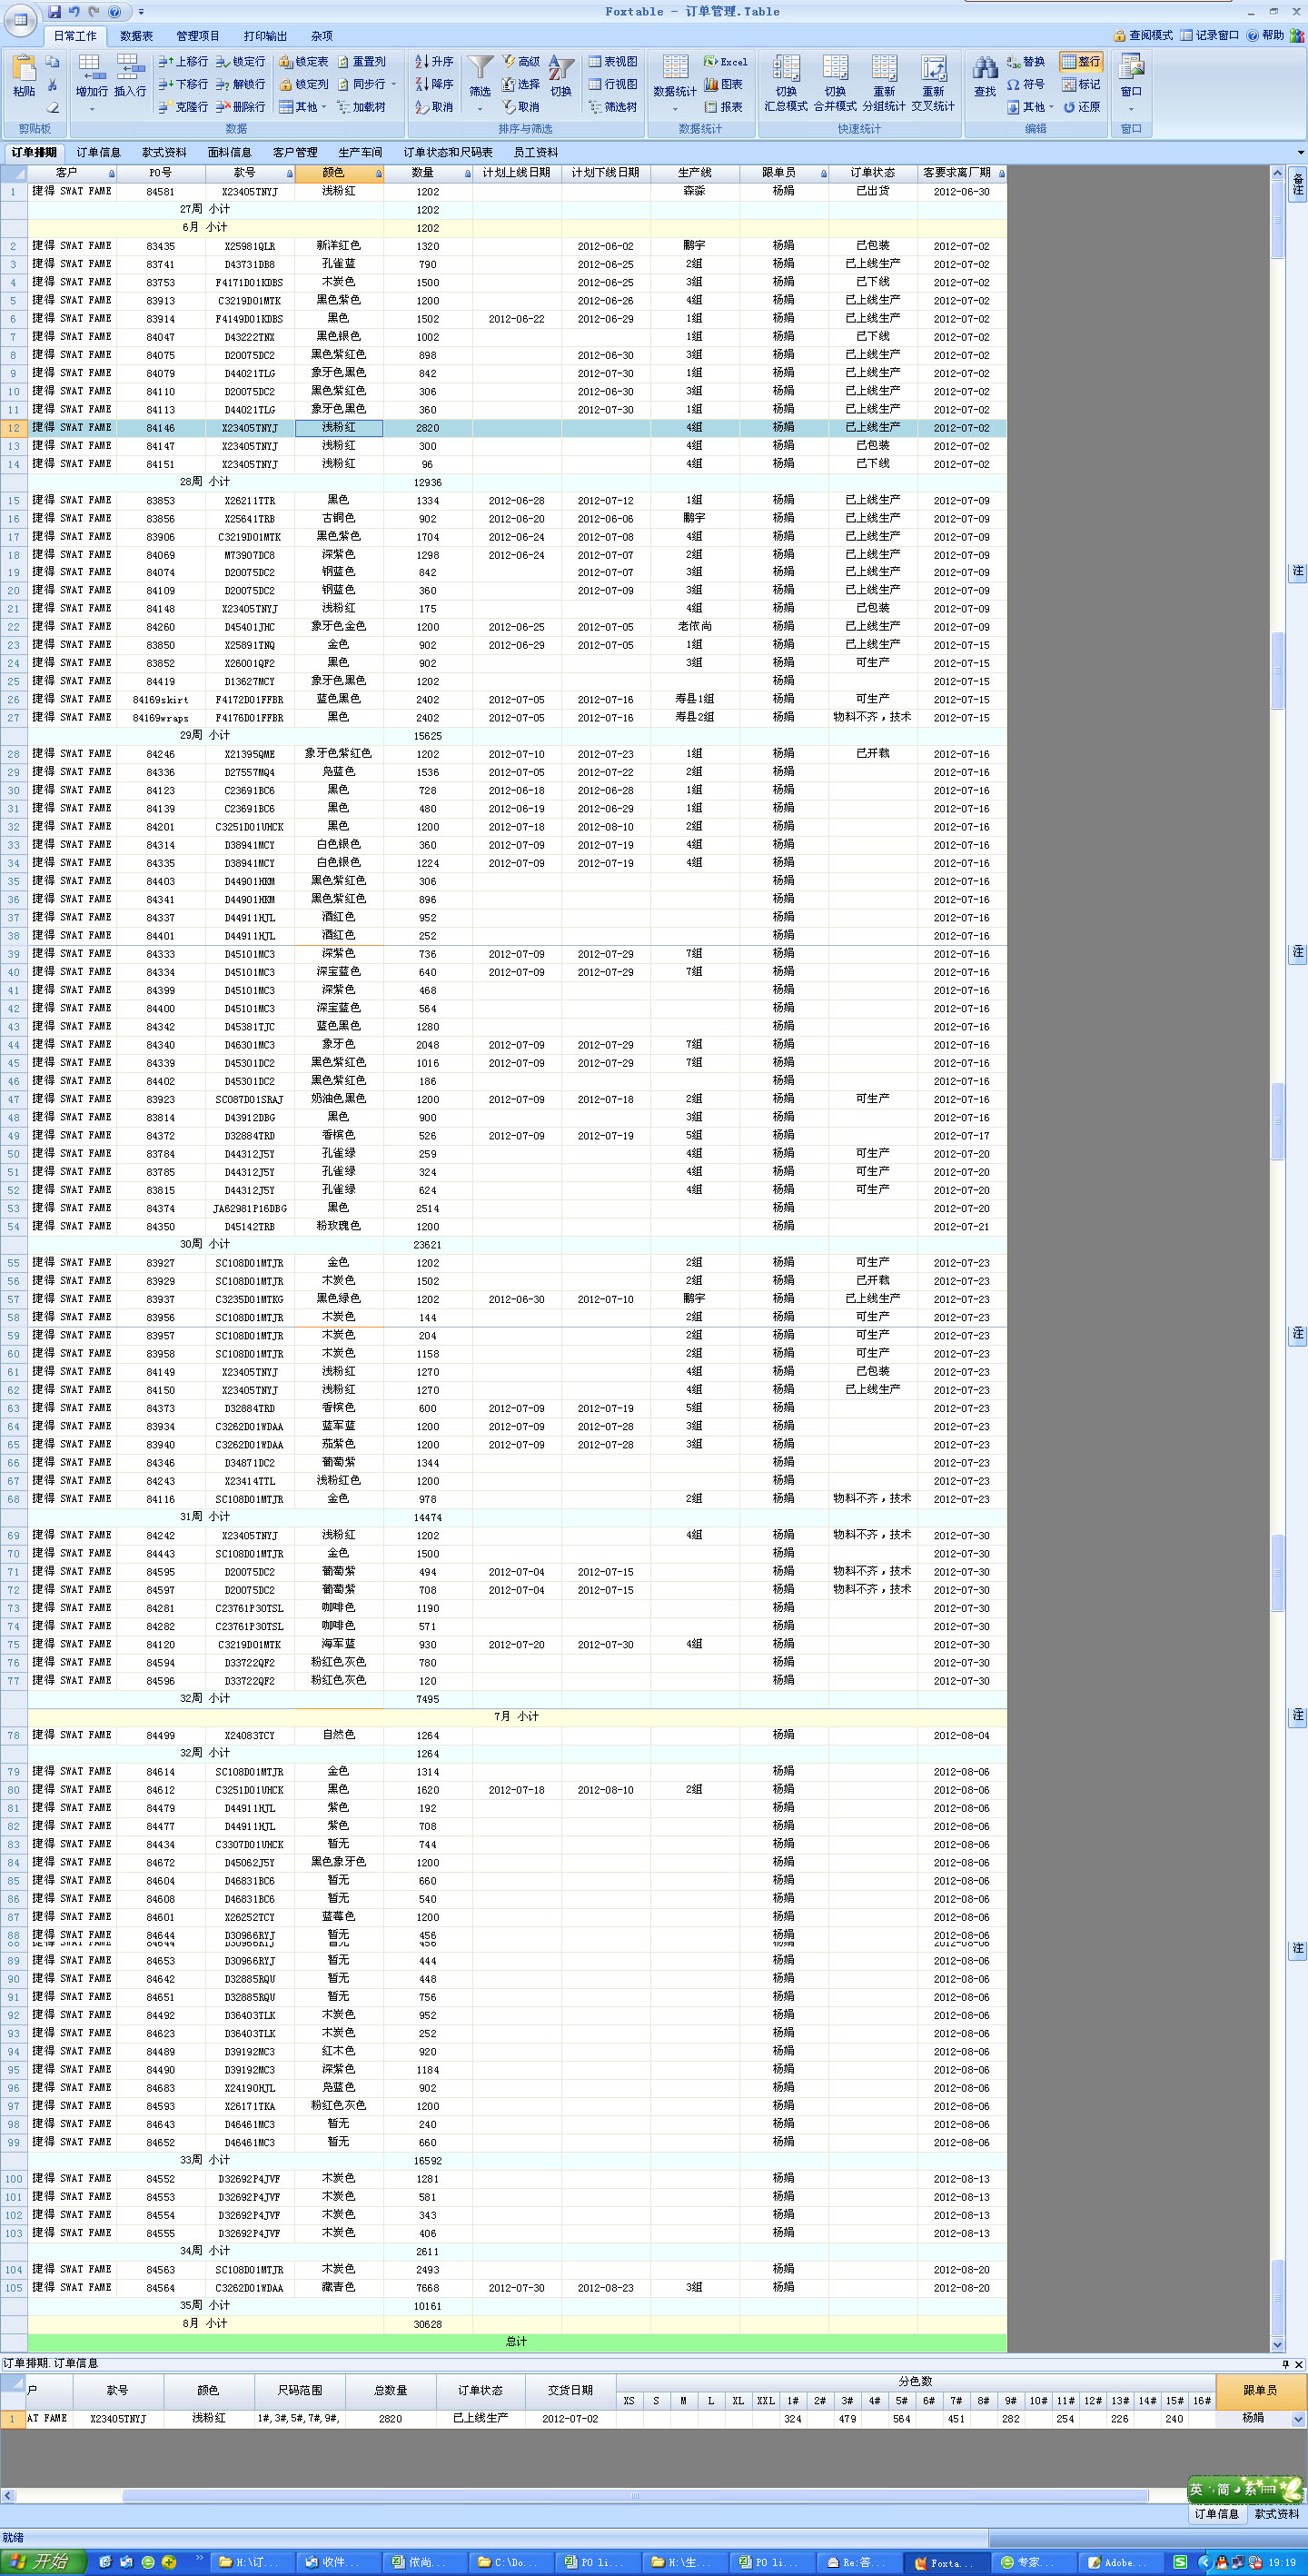The image size is (1308, 2576).
Task: Export with the Excel icon
Action: 725,61
